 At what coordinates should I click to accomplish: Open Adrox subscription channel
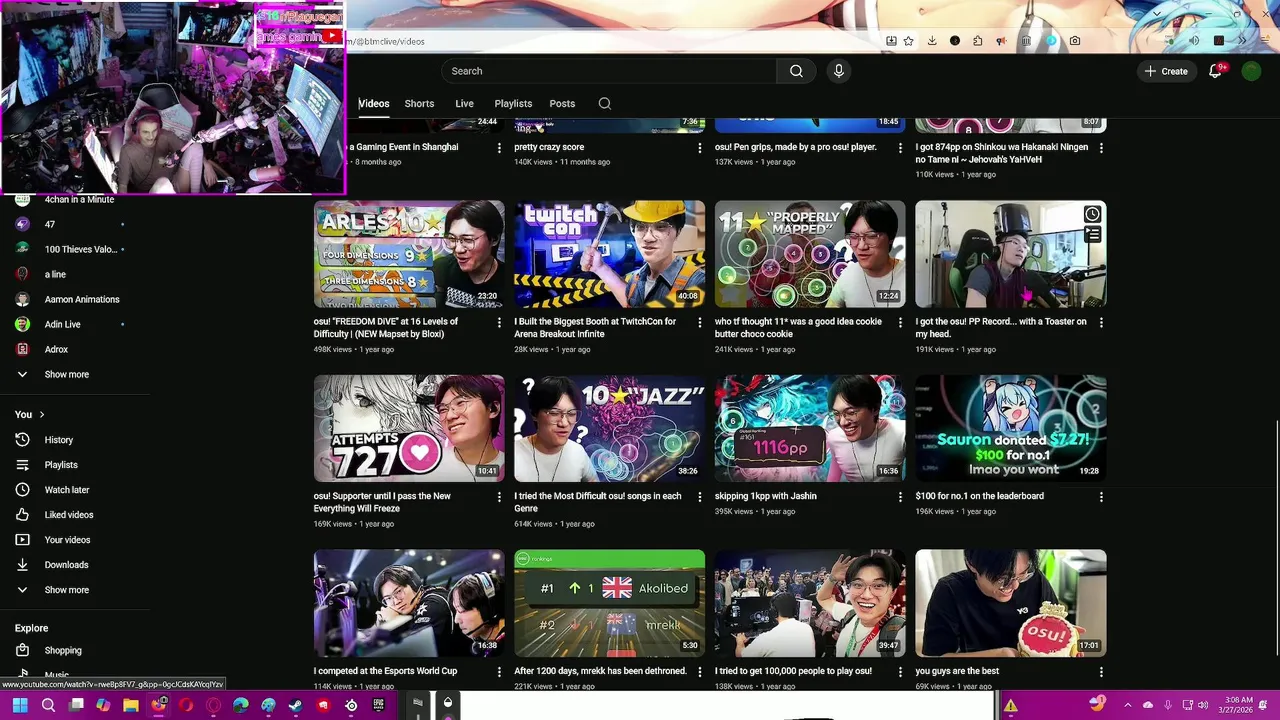(56, 349)
